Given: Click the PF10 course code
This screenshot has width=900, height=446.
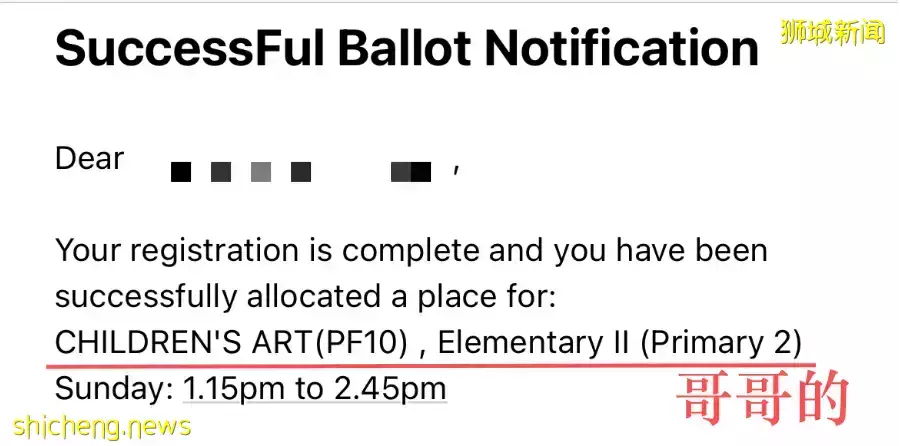Looking at the screenshot, I should pyautogui.click(x=359, y=343).
